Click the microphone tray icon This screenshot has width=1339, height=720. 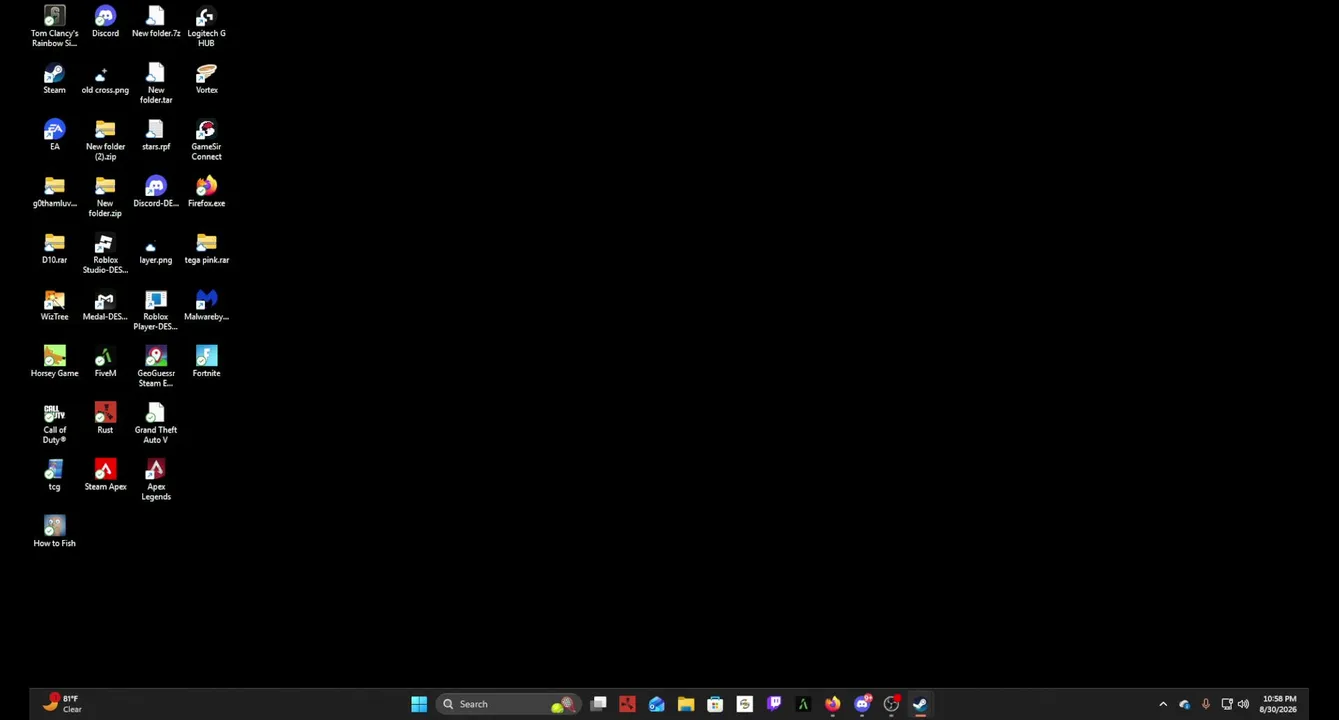tap(1206, 704)
